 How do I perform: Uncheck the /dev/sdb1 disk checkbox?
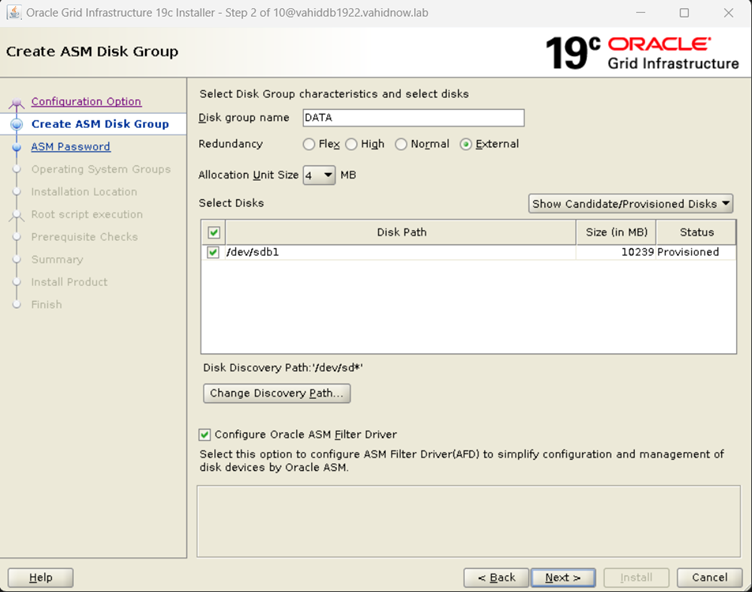pyautogui.click(x=213, y=253)
